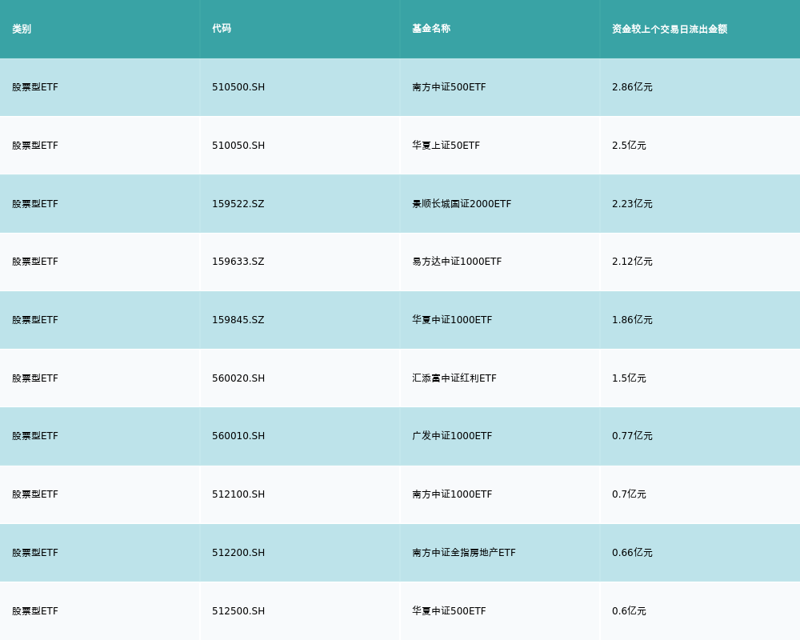
Task: Select fund name 景顺长城国证2000ETF
Action: pyautogui.click(x=462, y=204)
